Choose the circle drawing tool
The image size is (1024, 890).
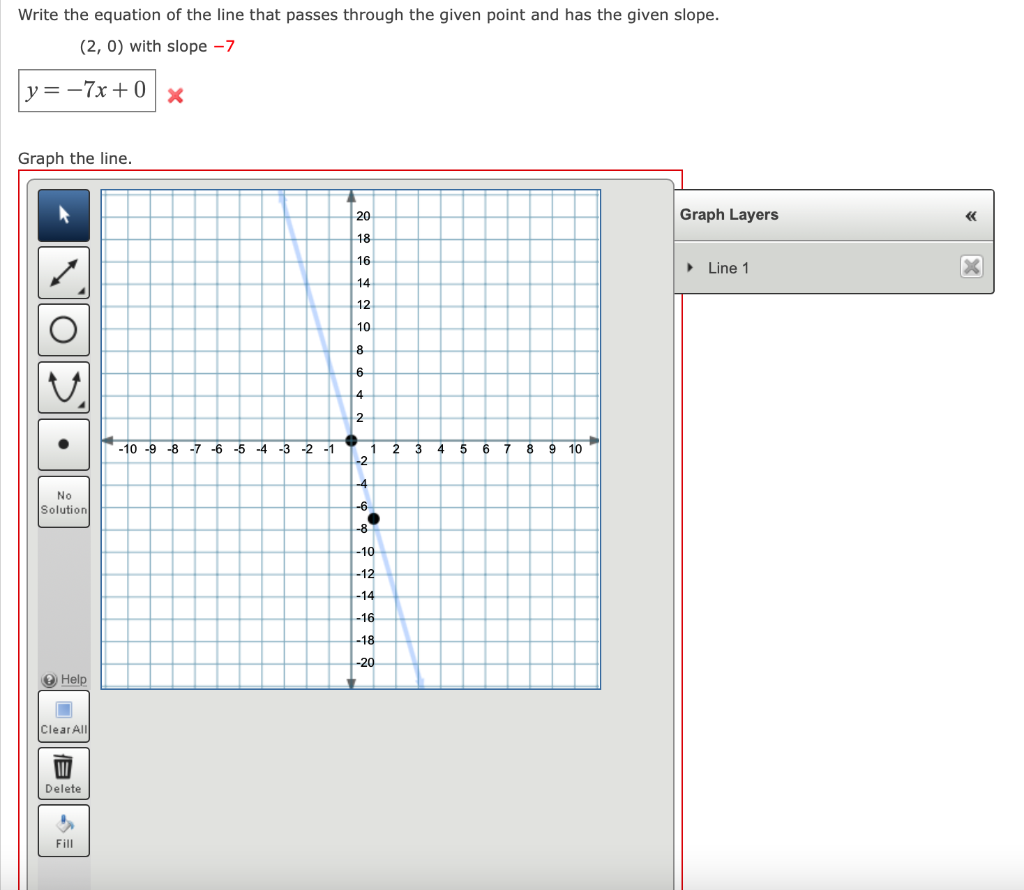click(63, 330)
